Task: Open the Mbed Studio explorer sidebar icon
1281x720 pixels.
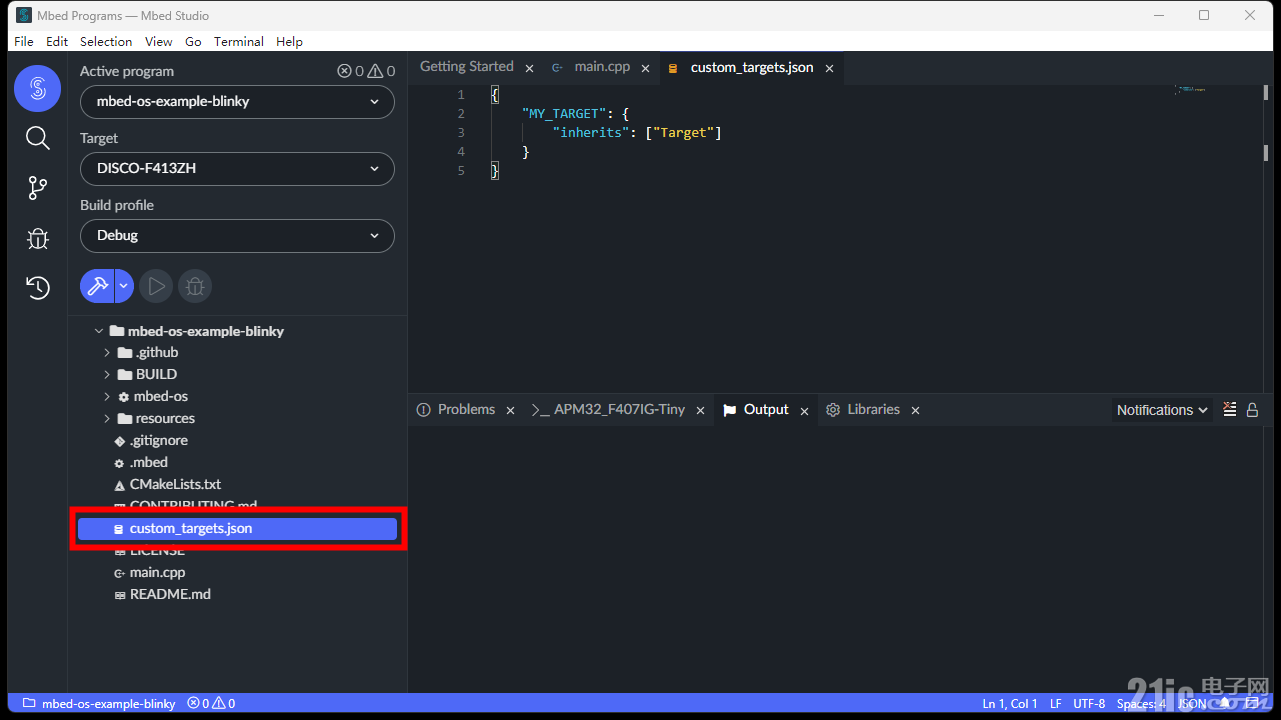Action: pyautogui.click(x=37, y=89)
